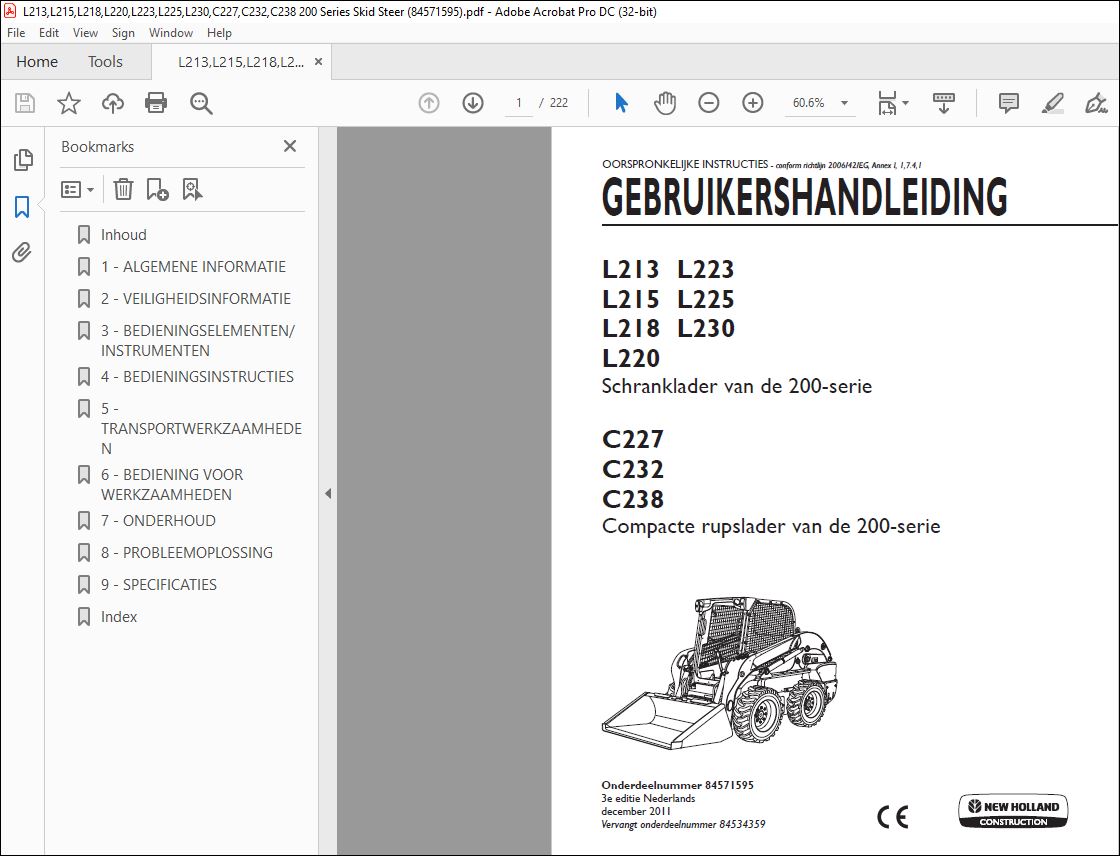The height and width of the screenshot is (856, 1120).
Task: Switch to the Home tab
Action: pyautogui.click(x=37, y=62)
